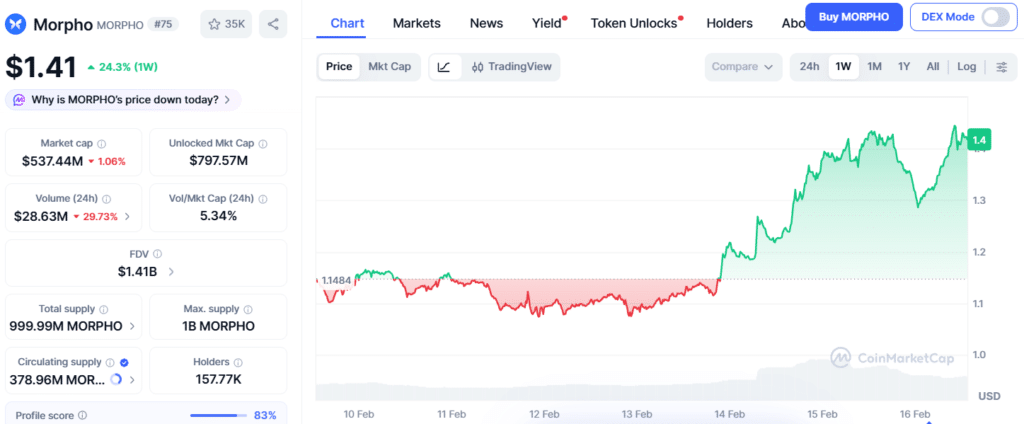Screen dimensions: 1024x424
Task: Click the info icon next to Market cap
Action: (102, 144)
